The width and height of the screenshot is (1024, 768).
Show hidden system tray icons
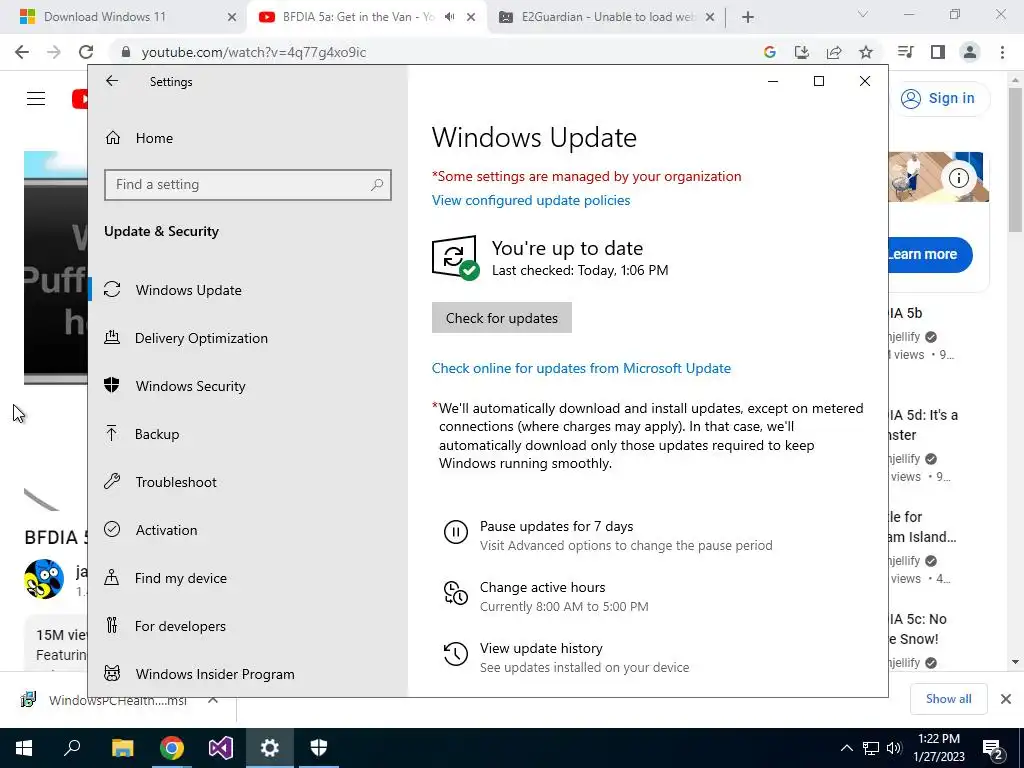pos(846,748)
